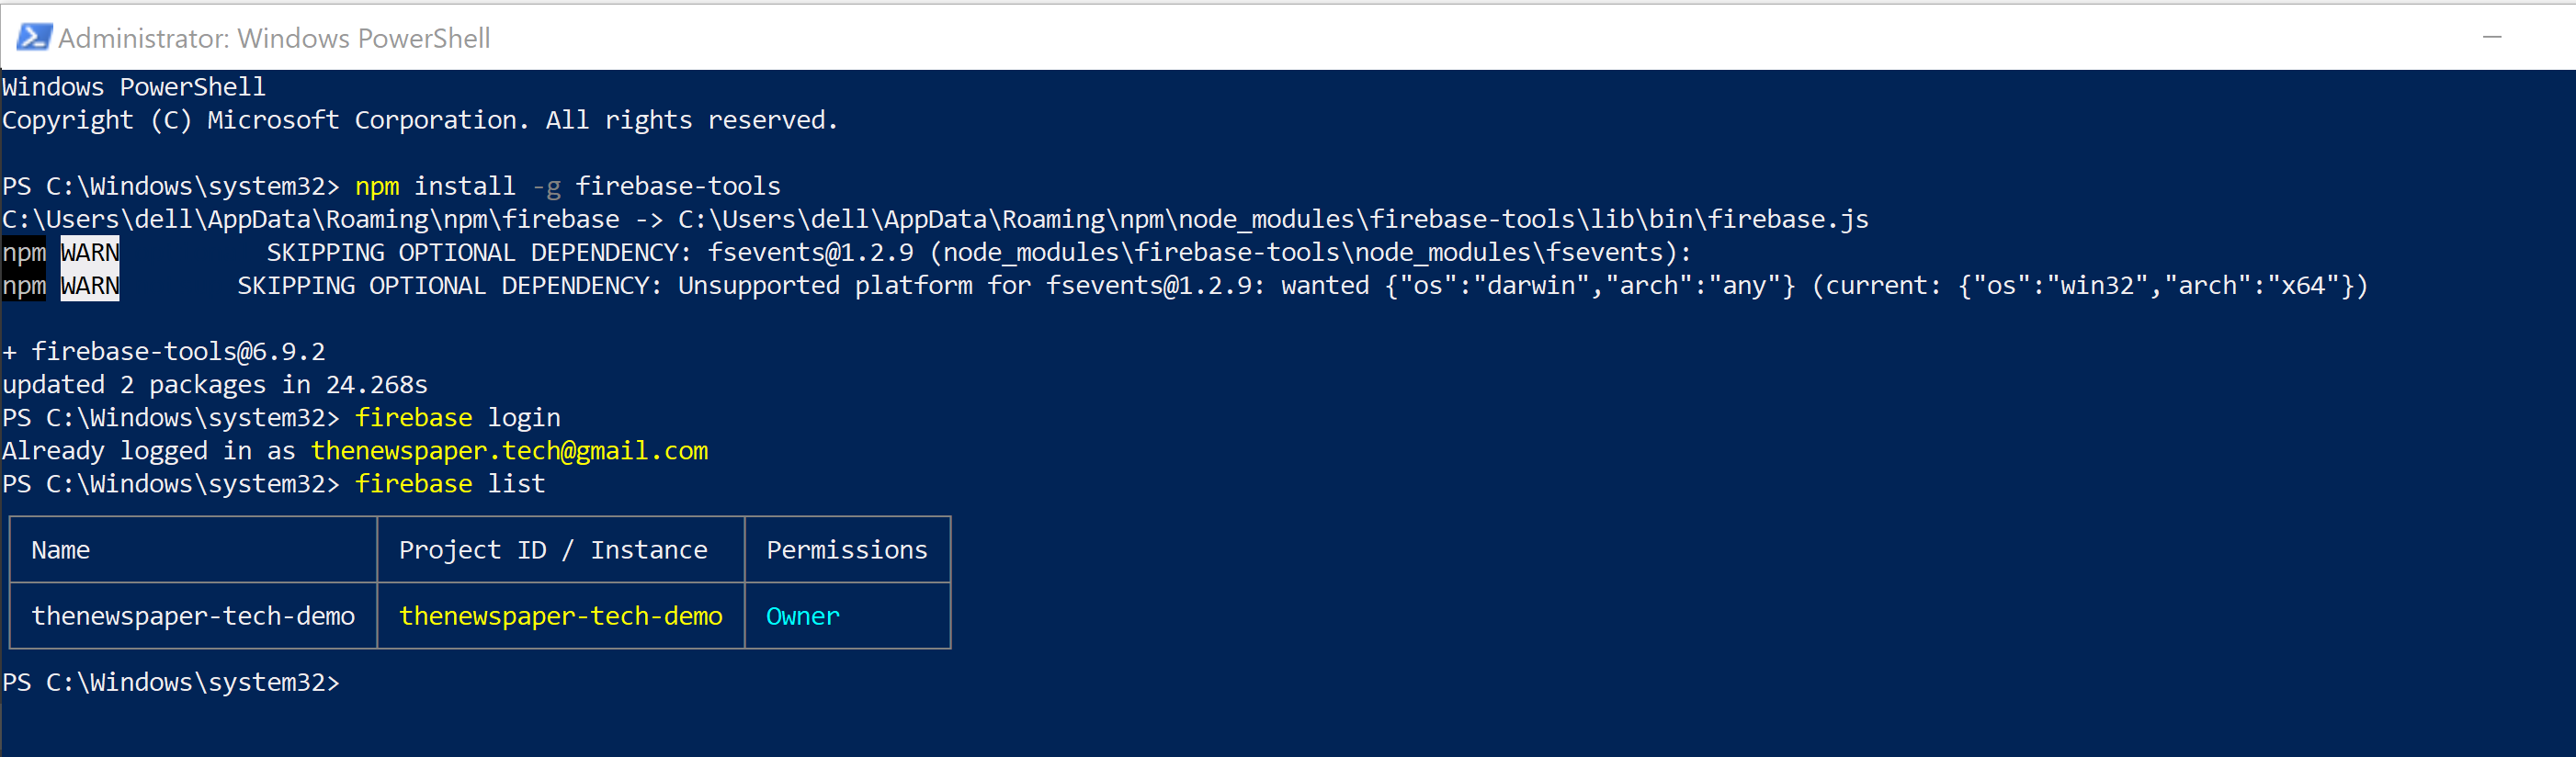Click the Permissions column header
This screenshot has width=2576, height=757.
pos(847,550)
